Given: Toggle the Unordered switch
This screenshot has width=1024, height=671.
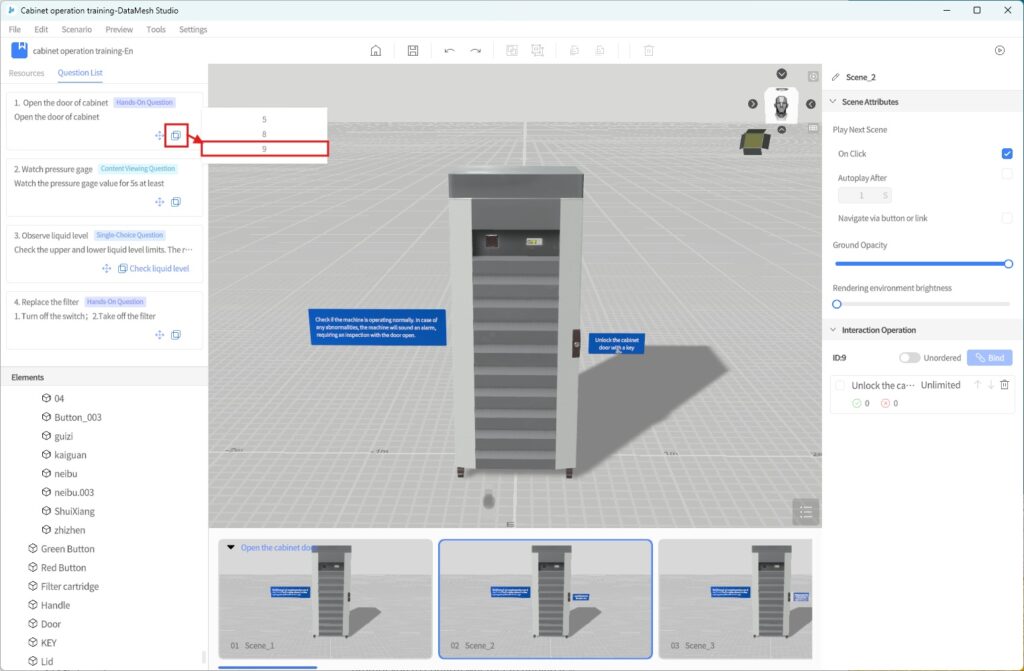Looking at the screenshot, I should pos(909,358).
